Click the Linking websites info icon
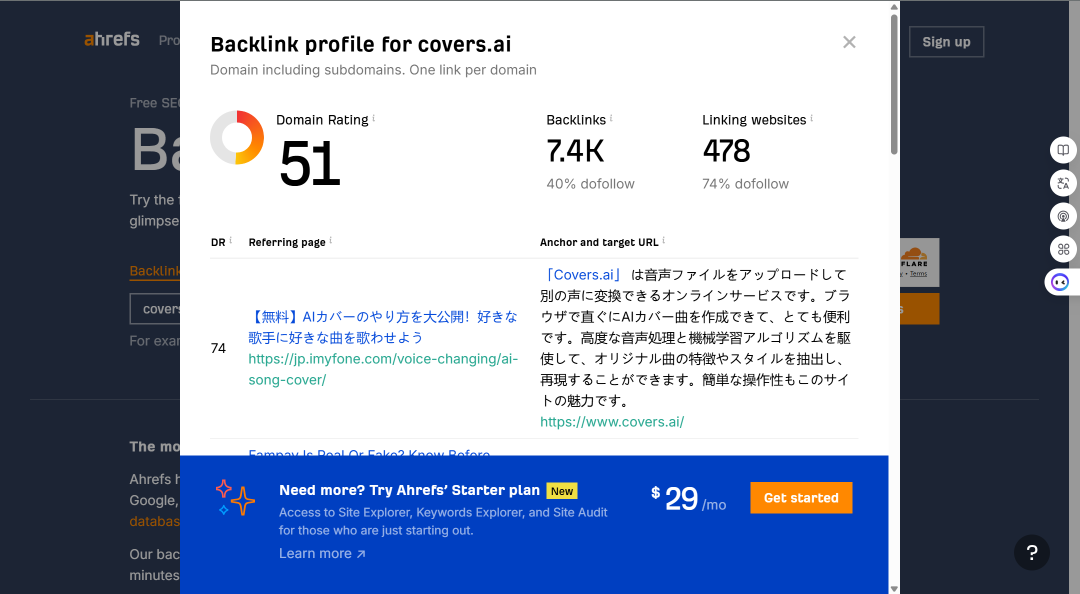 (811, 118)
